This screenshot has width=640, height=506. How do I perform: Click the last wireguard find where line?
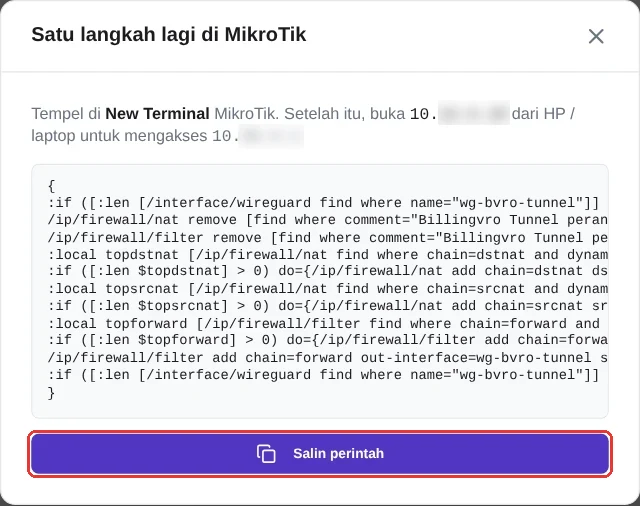(x=323, y=375)
